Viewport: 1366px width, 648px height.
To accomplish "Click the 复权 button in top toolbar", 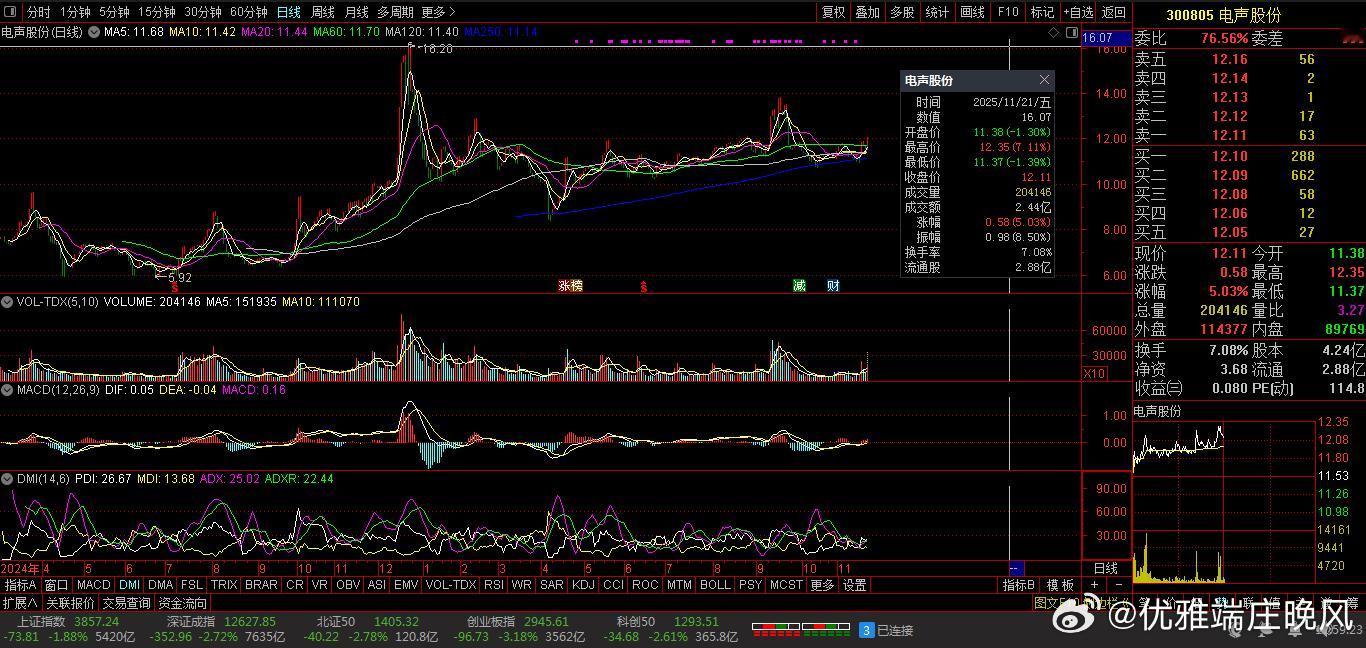I will click(x=833, y=12).
